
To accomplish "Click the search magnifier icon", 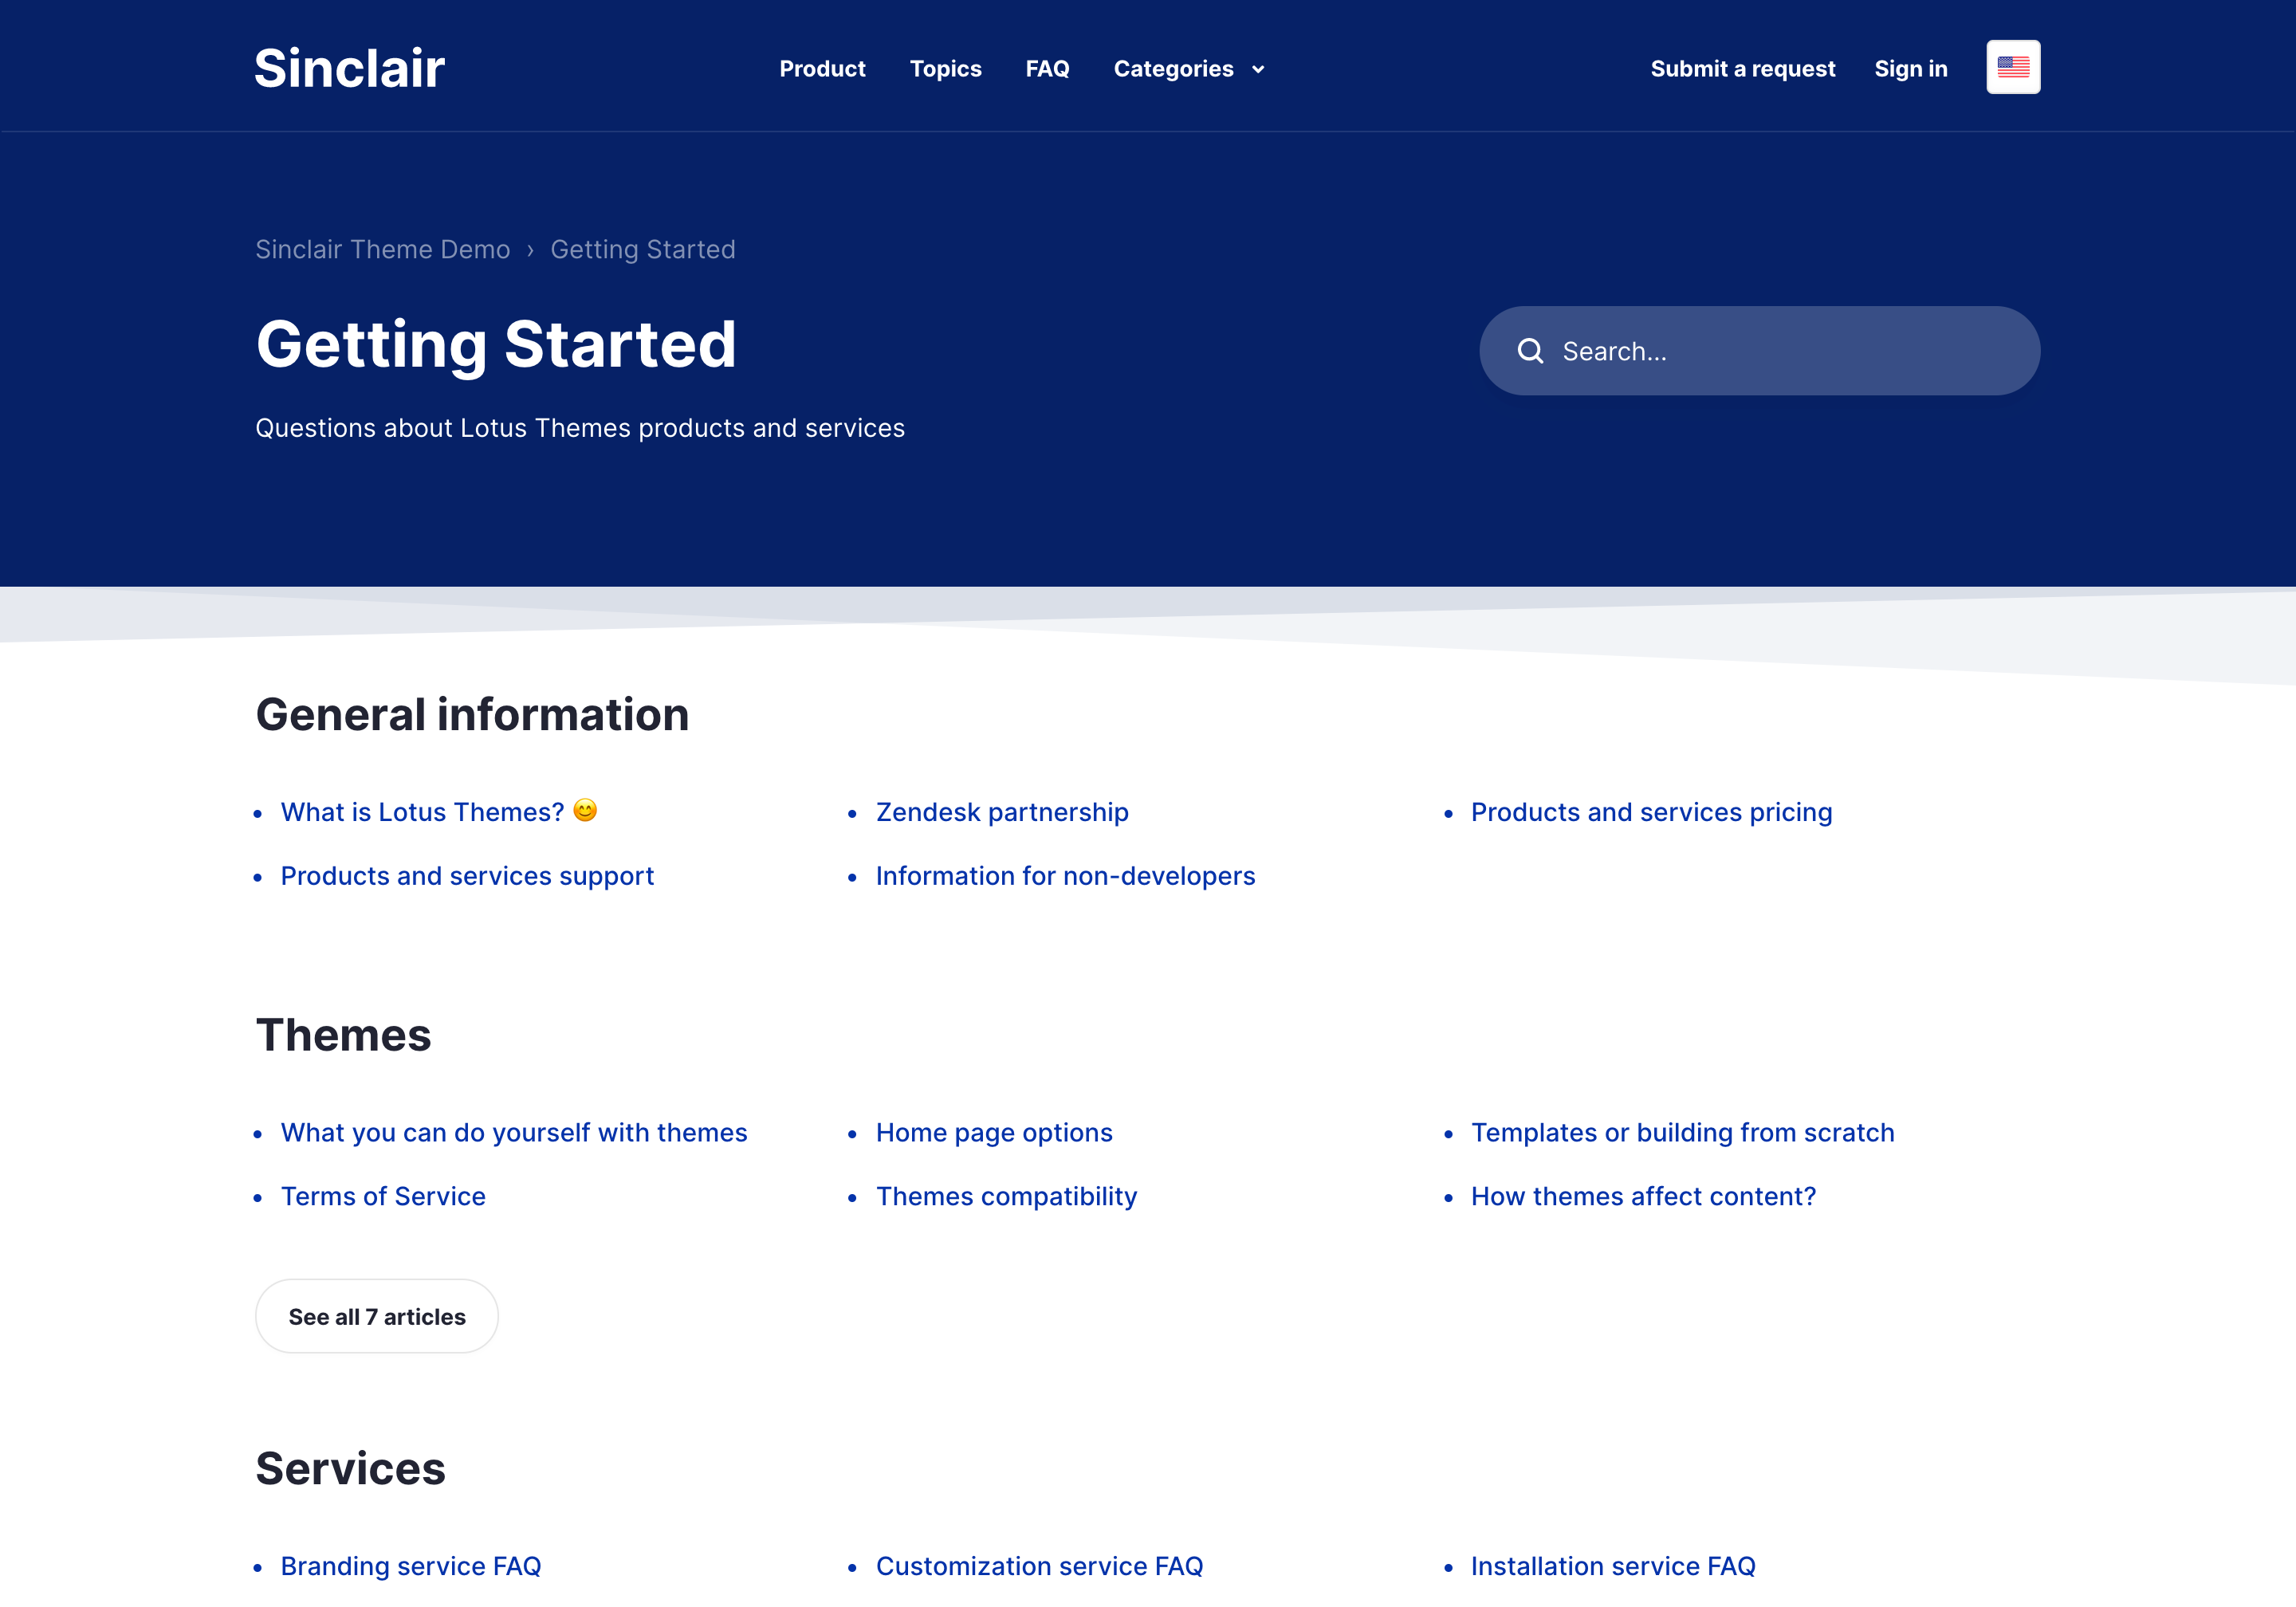I will [x=1530, y=351].
